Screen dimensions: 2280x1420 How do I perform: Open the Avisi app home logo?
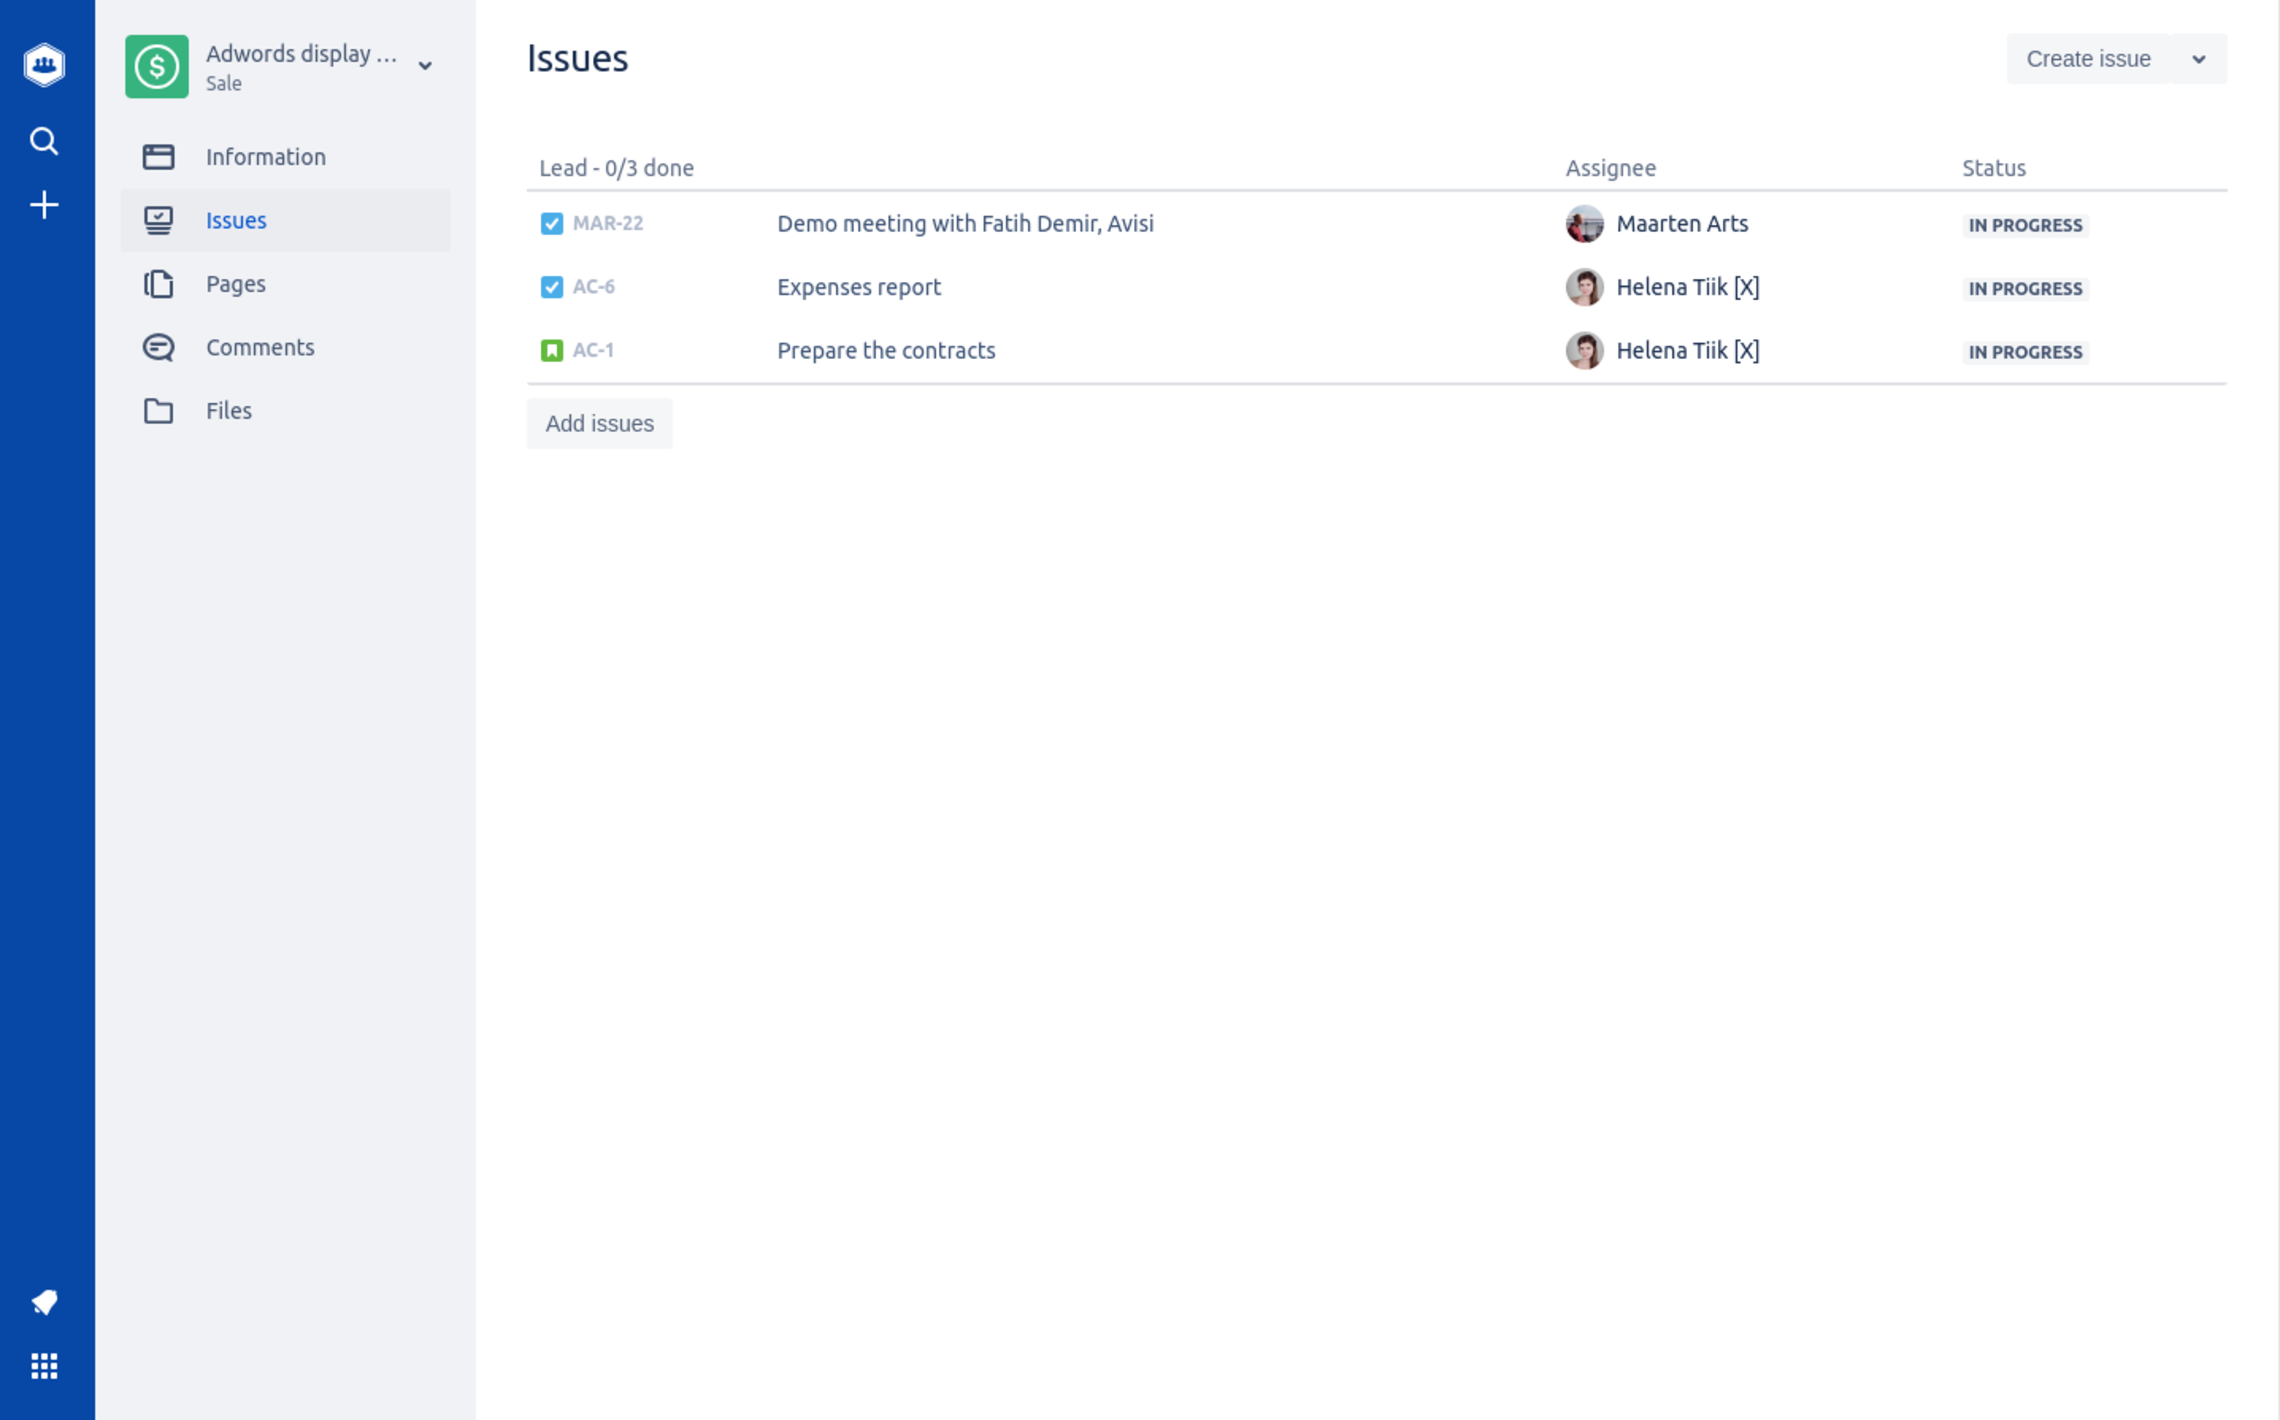(44, 65)
